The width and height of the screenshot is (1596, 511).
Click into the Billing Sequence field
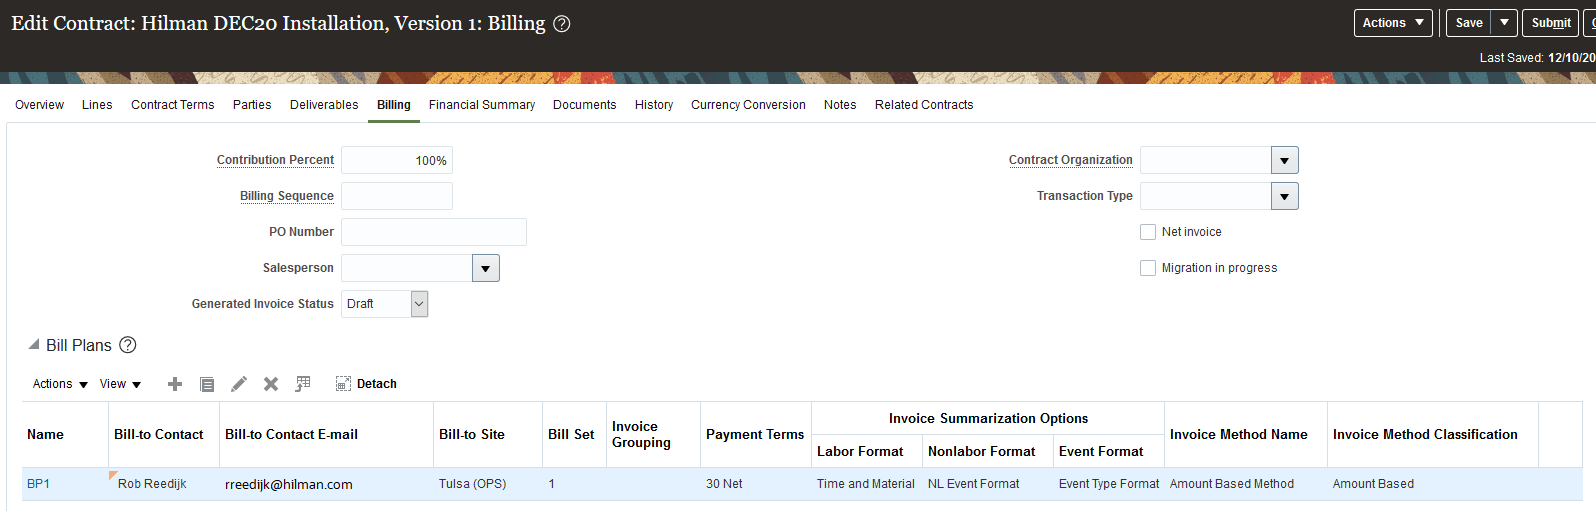click(x=397, y=196)
